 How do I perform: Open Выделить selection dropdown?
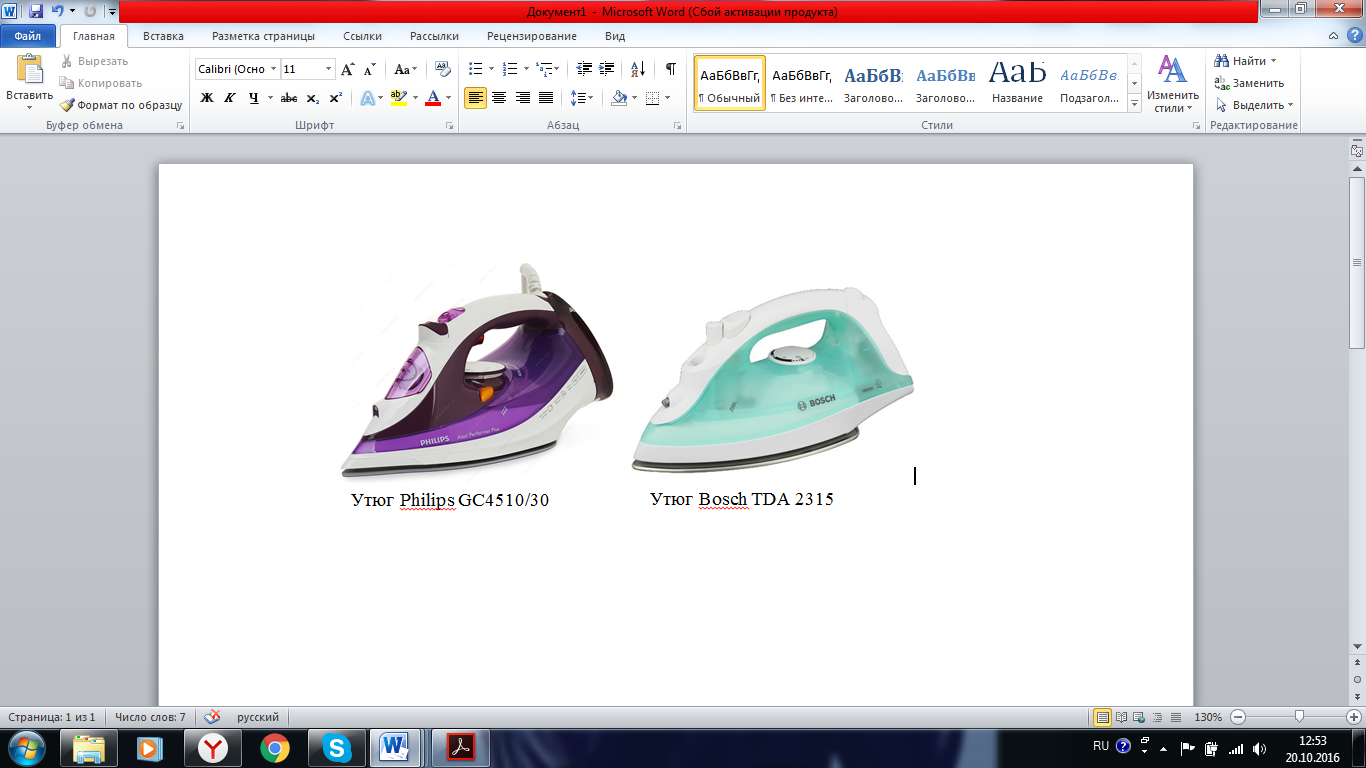pos(1254,105)
